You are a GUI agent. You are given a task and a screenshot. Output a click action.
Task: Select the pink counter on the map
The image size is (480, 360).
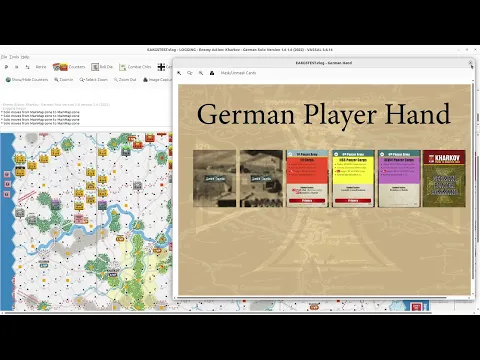79,219
